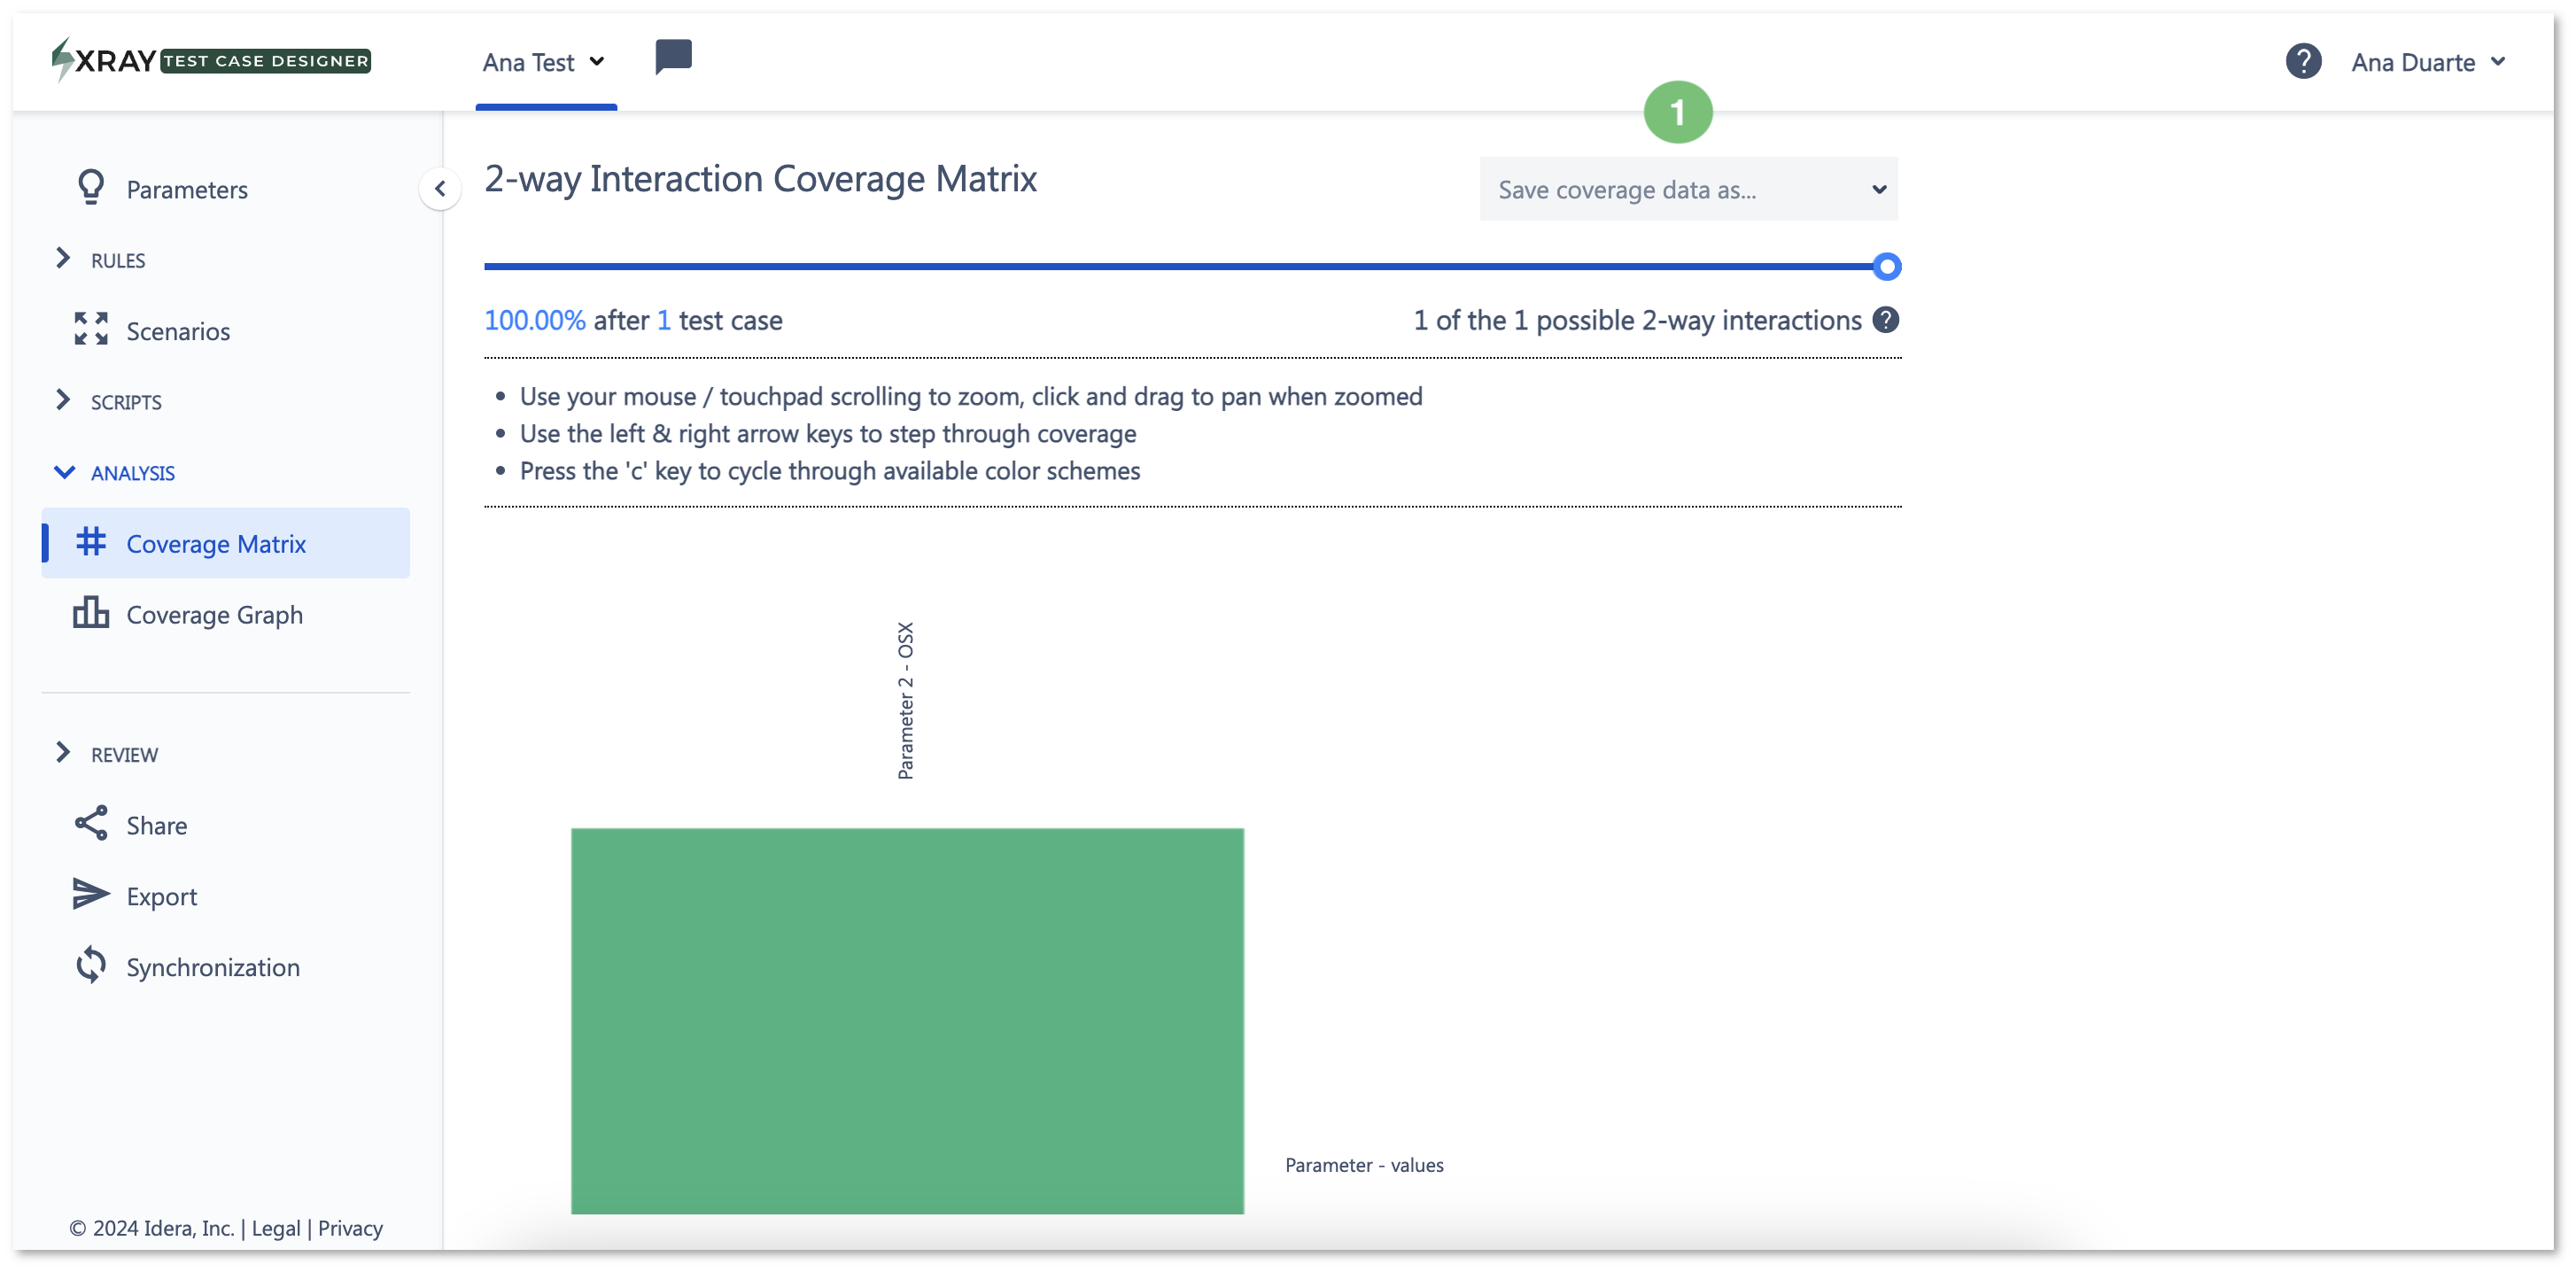Open the chat message icon in header

tap(673, 58)
